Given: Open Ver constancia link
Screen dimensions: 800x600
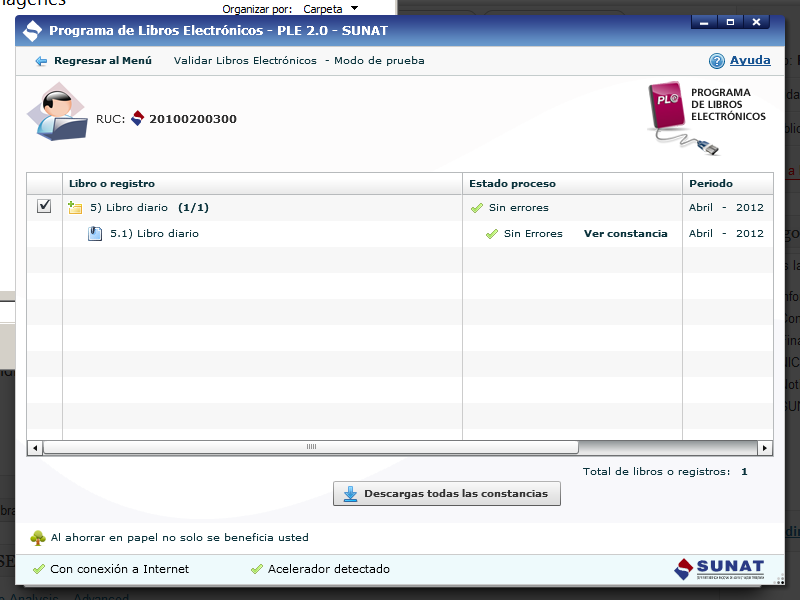Looking at the screenshot, I should [x=626, y=234].
